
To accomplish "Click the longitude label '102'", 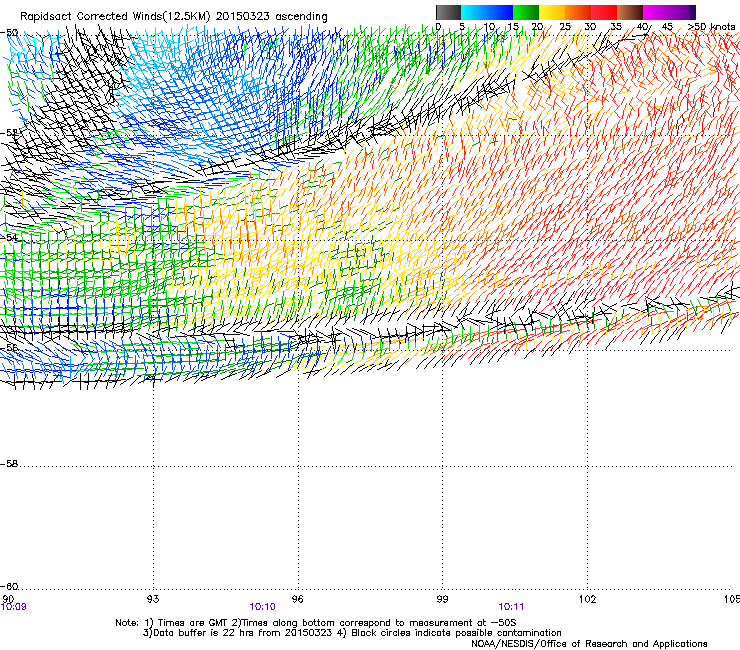I will click(x=587, y=599).
